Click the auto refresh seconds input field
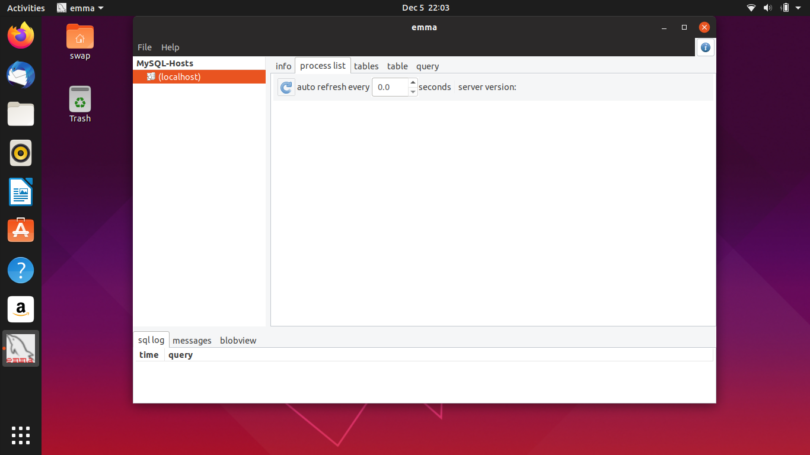The height and width of the screenshot is (455, 810). pyautogui.click(x=391, y=87)
